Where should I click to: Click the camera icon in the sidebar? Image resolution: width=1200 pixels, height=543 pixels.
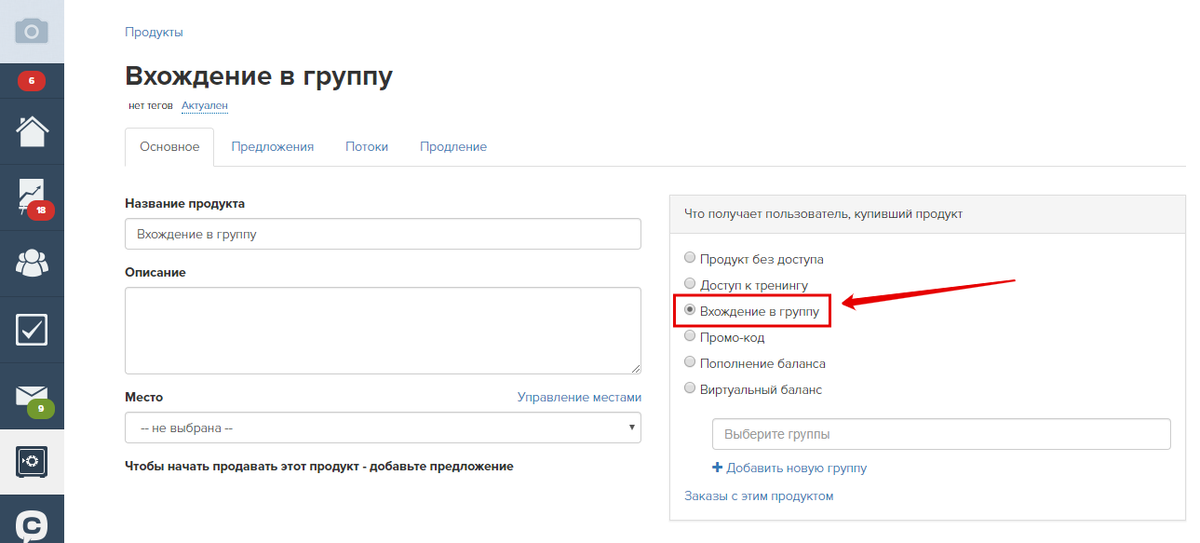click(32, 31)
